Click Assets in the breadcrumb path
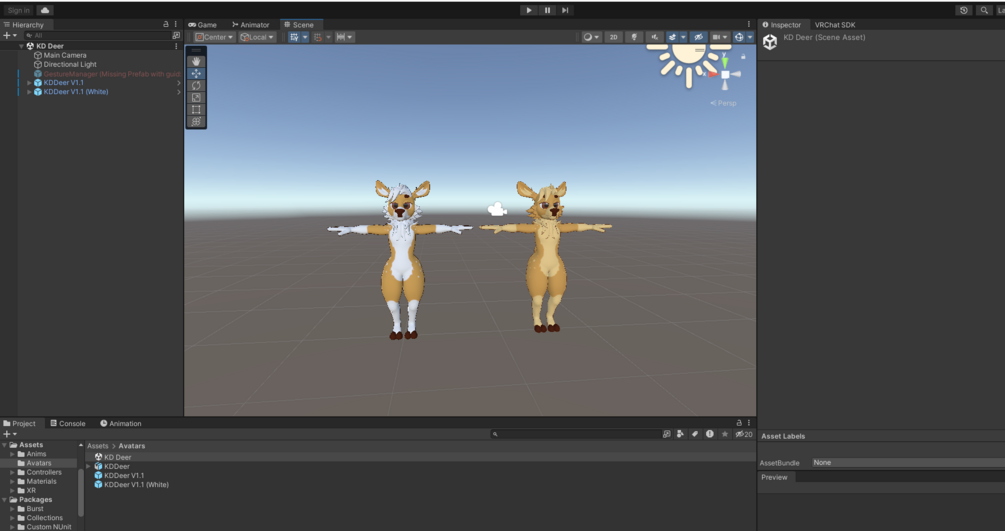 click(97, 446)
